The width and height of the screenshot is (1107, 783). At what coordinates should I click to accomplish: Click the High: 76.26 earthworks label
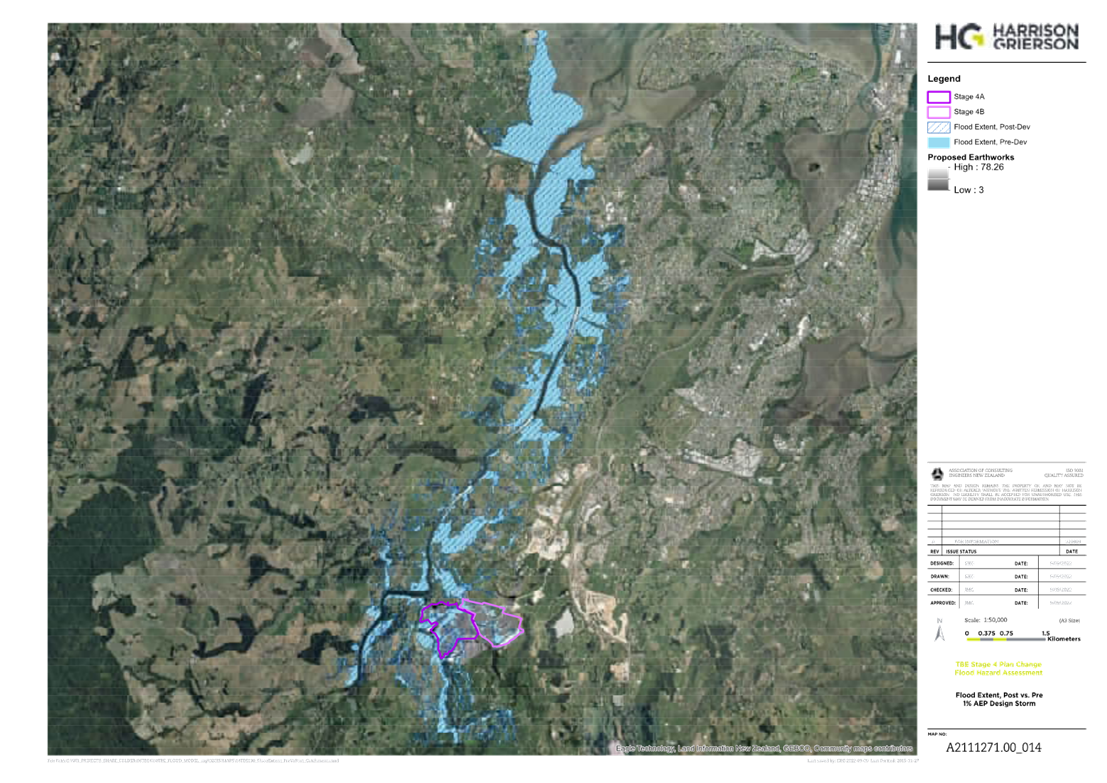(x=981, y=168)
